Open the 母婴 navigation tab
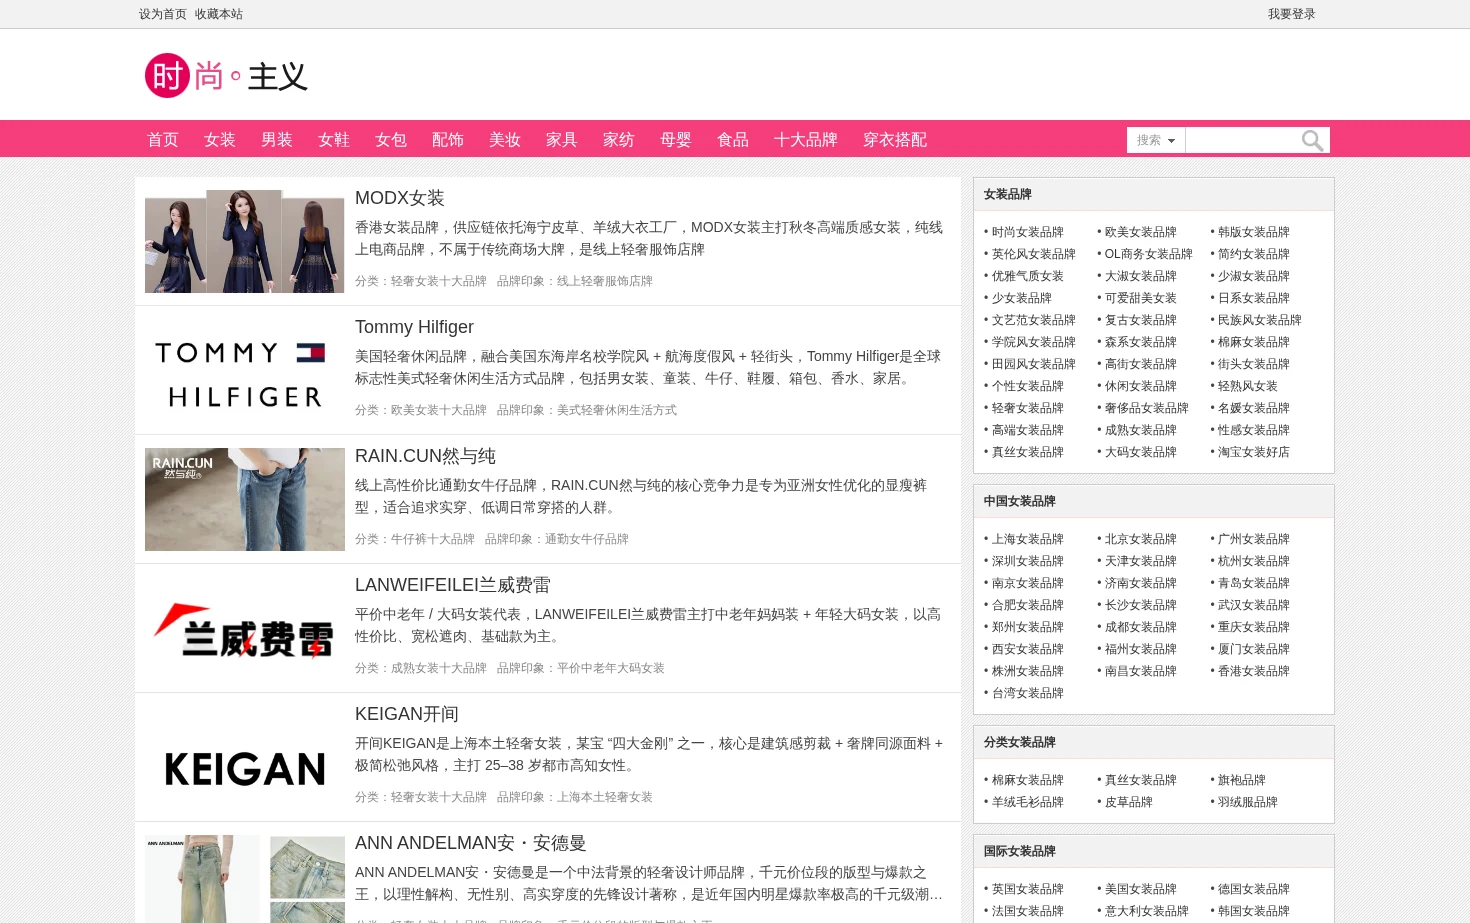1470x923 pixels. click(x=676, y=140)
